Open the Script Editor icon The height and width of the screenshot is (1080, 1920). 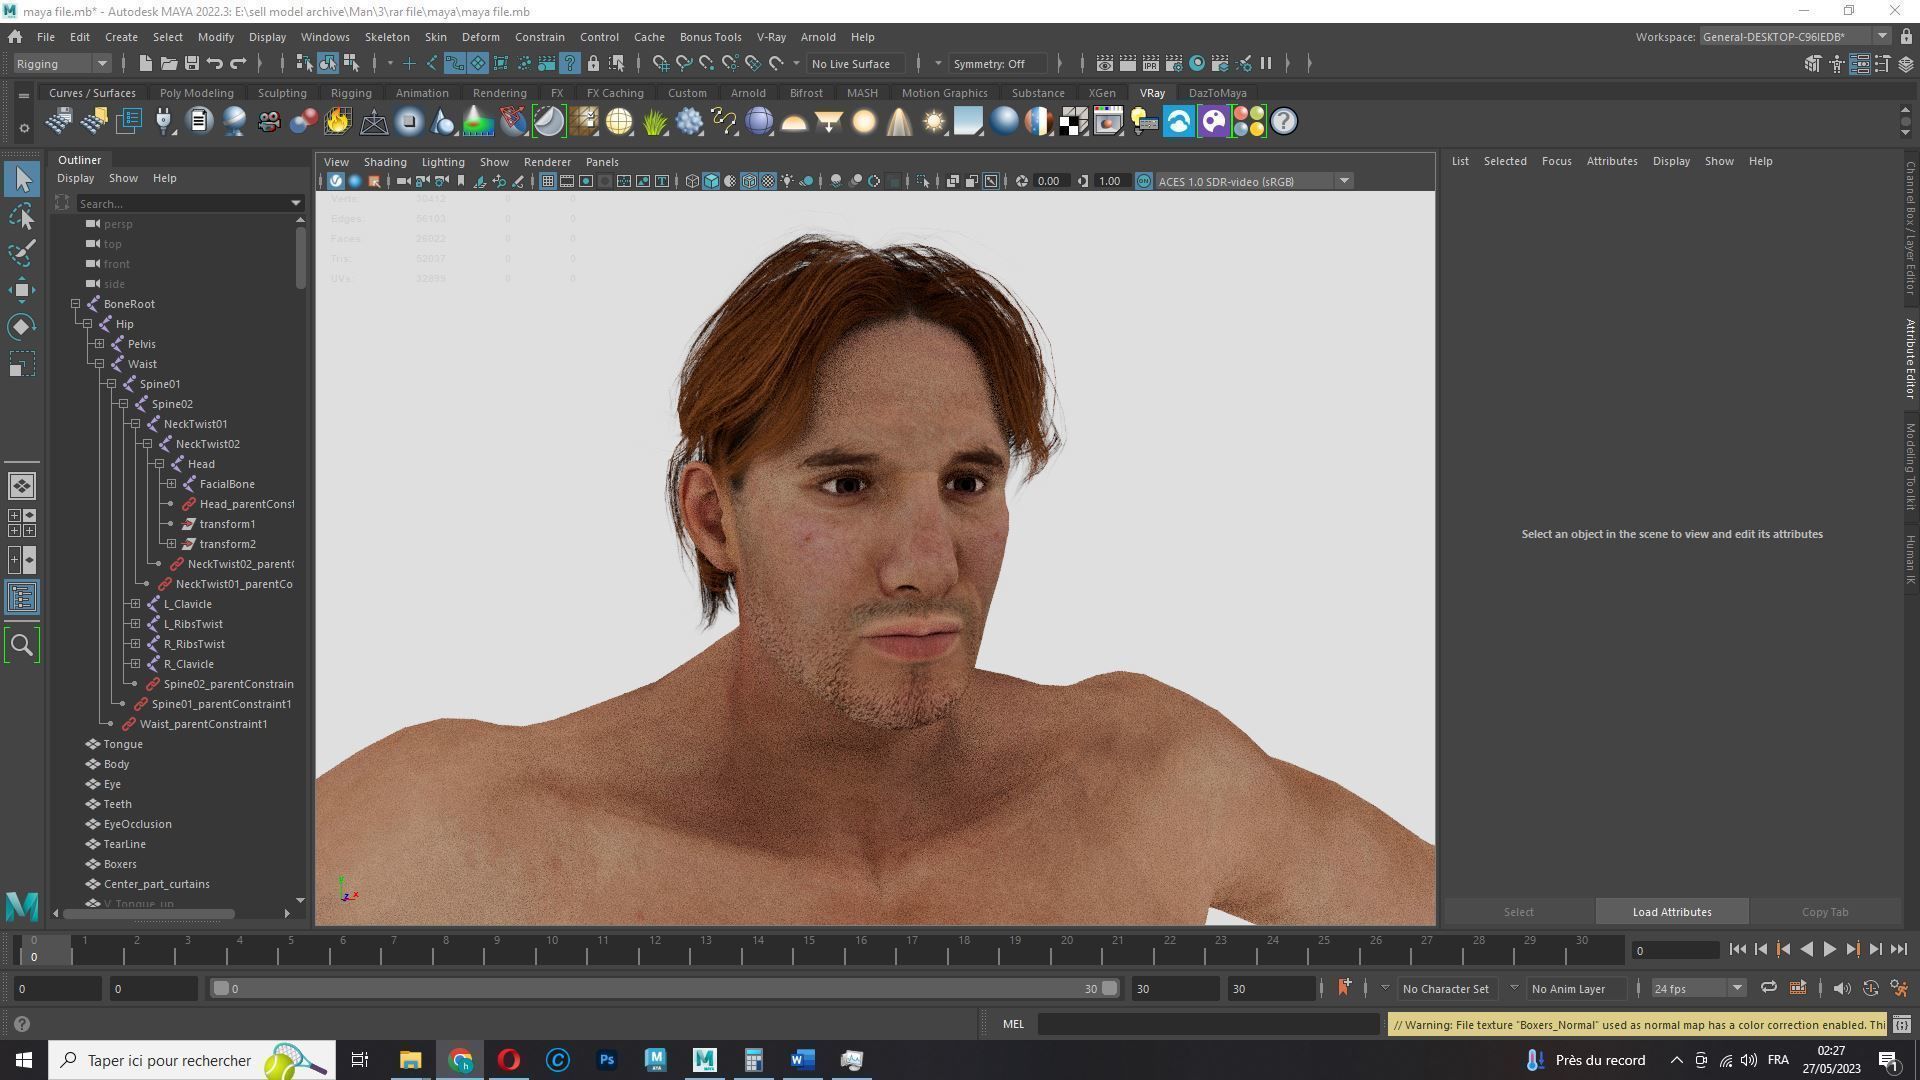[x=1901, y=1024]
